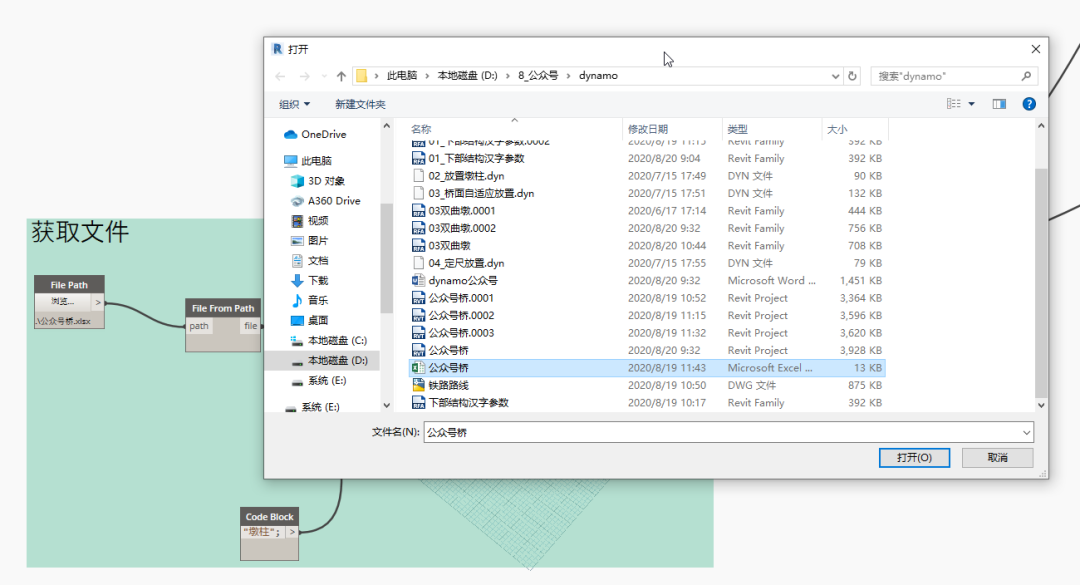Open 音乐 folder in sidebar

pos(309,300)
